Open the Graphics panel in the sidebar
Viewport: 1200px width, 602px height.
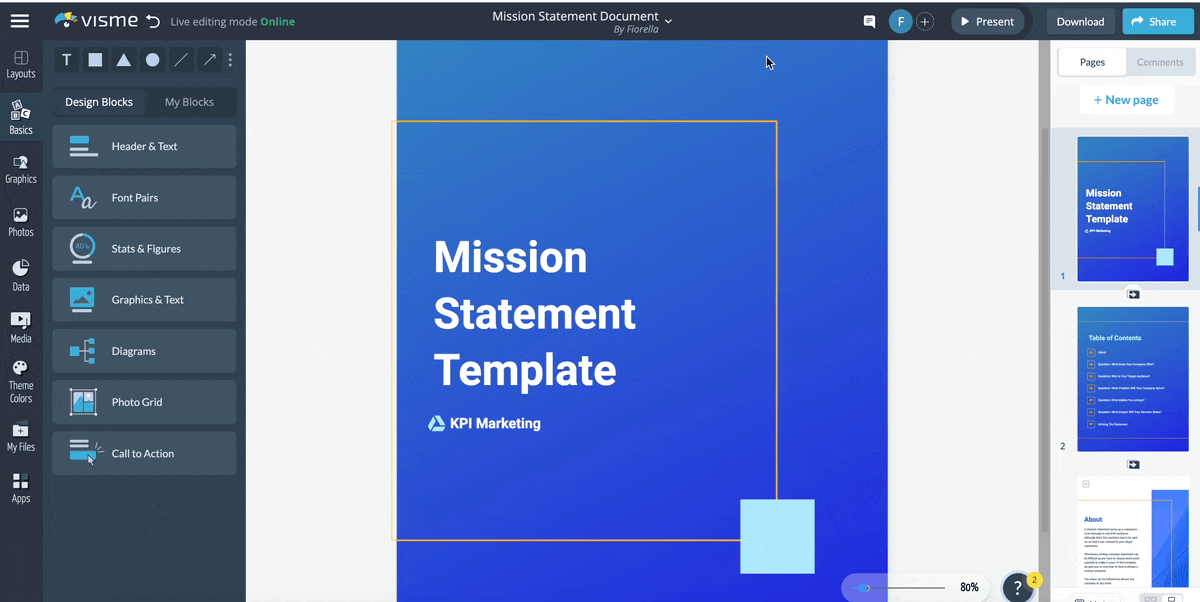pyautogui.click(x=21, y=169)
